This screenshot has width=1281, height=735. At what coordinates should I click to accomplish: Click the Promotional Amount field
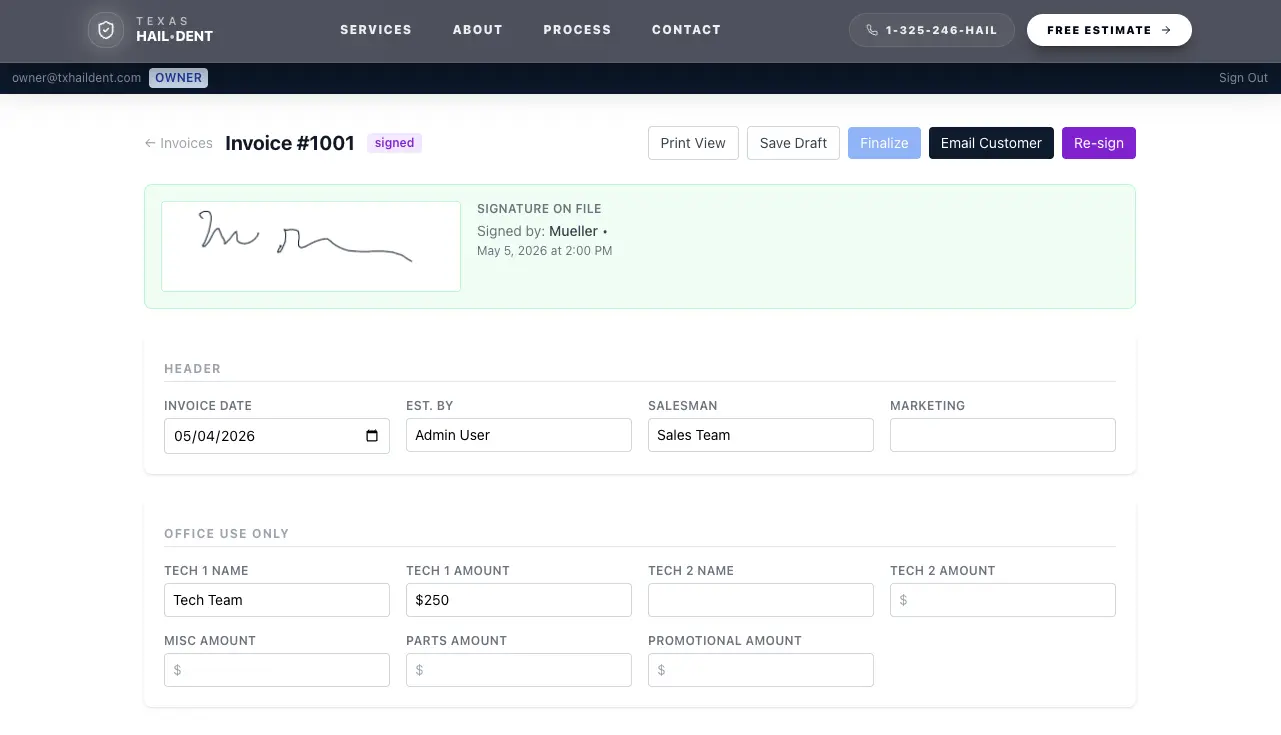pyautogui.click(x=761, y=670)
